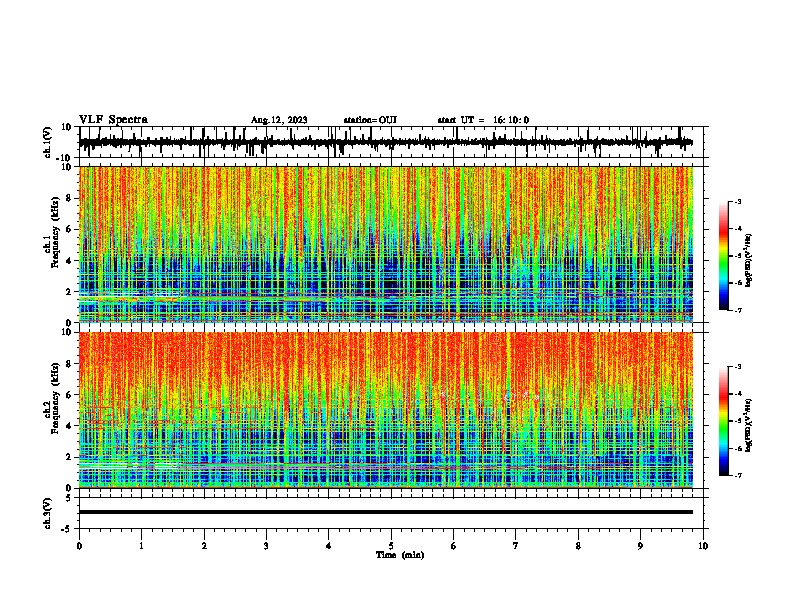Click the ch.3 voltage trace line
The image size is (792, 612).
click(x=386, y=512)
